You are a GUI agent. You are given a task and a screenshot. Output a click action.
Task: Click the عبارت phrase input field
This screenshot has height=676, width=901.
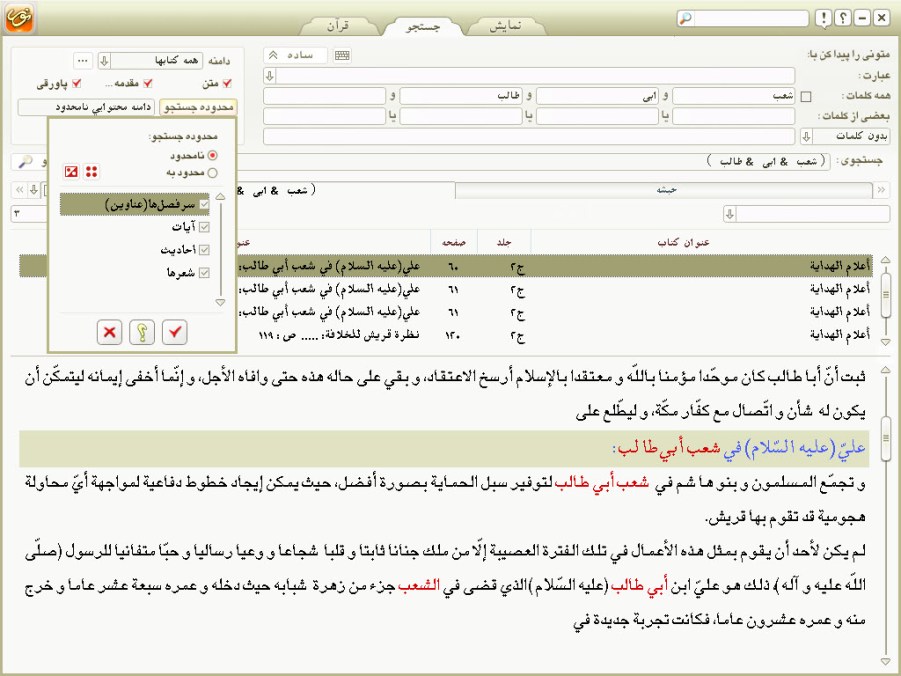536,75
